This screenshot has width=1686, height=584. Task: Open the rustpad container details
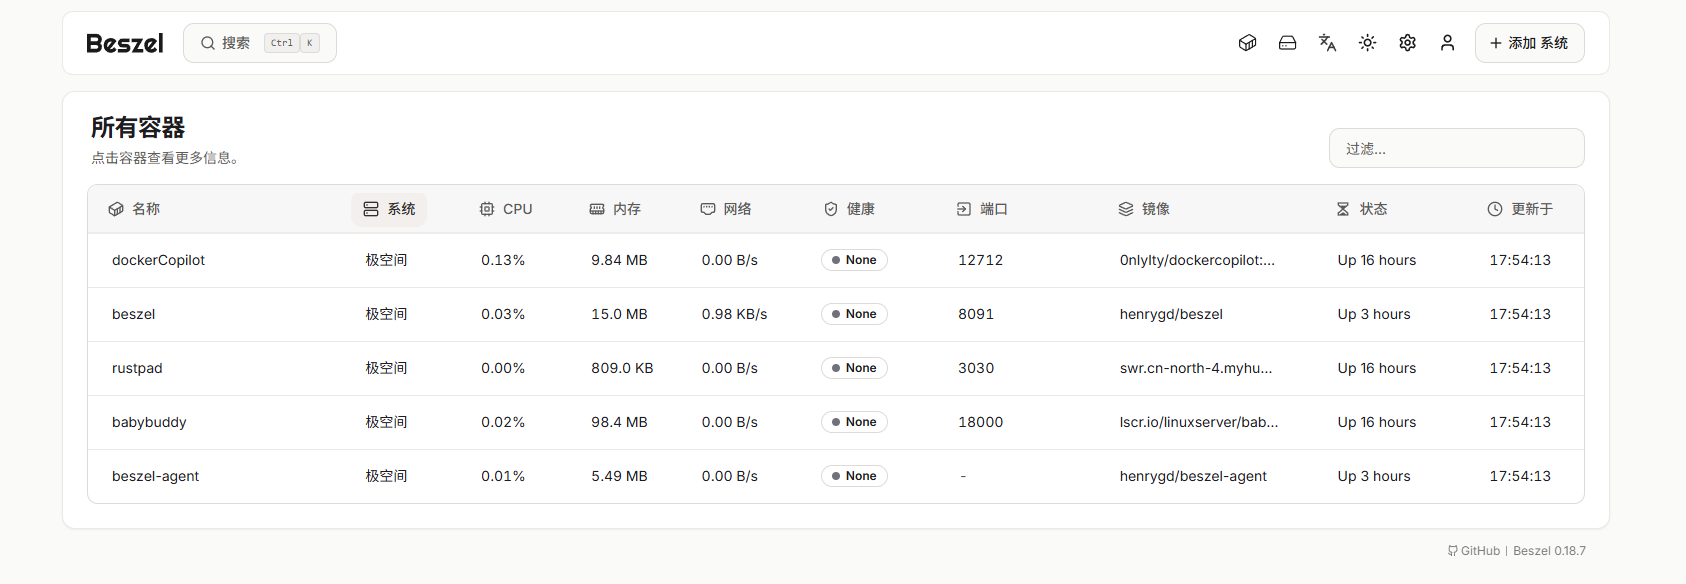click(137, 368)
